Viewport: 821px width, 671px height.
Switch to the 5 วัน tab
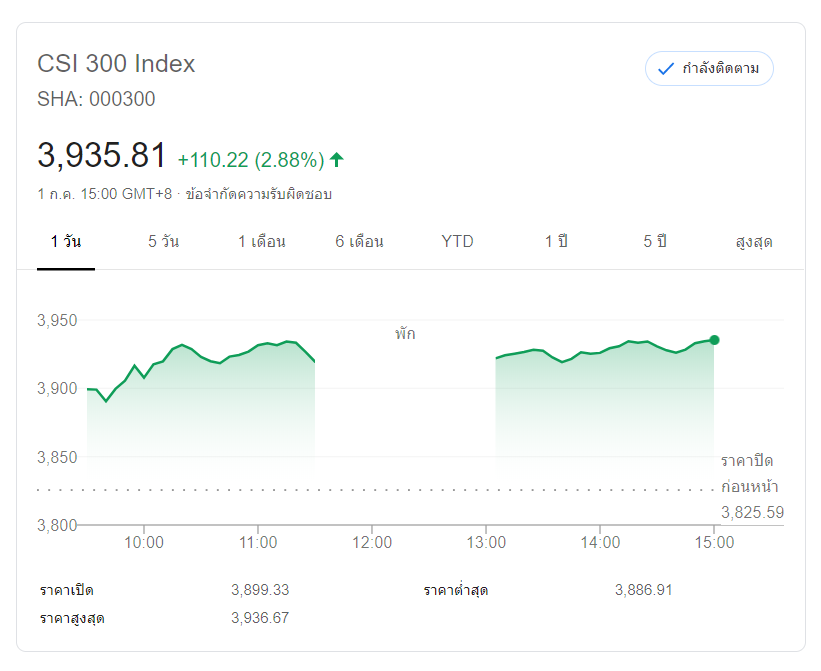pyautogui.click(x=164, y=242)
